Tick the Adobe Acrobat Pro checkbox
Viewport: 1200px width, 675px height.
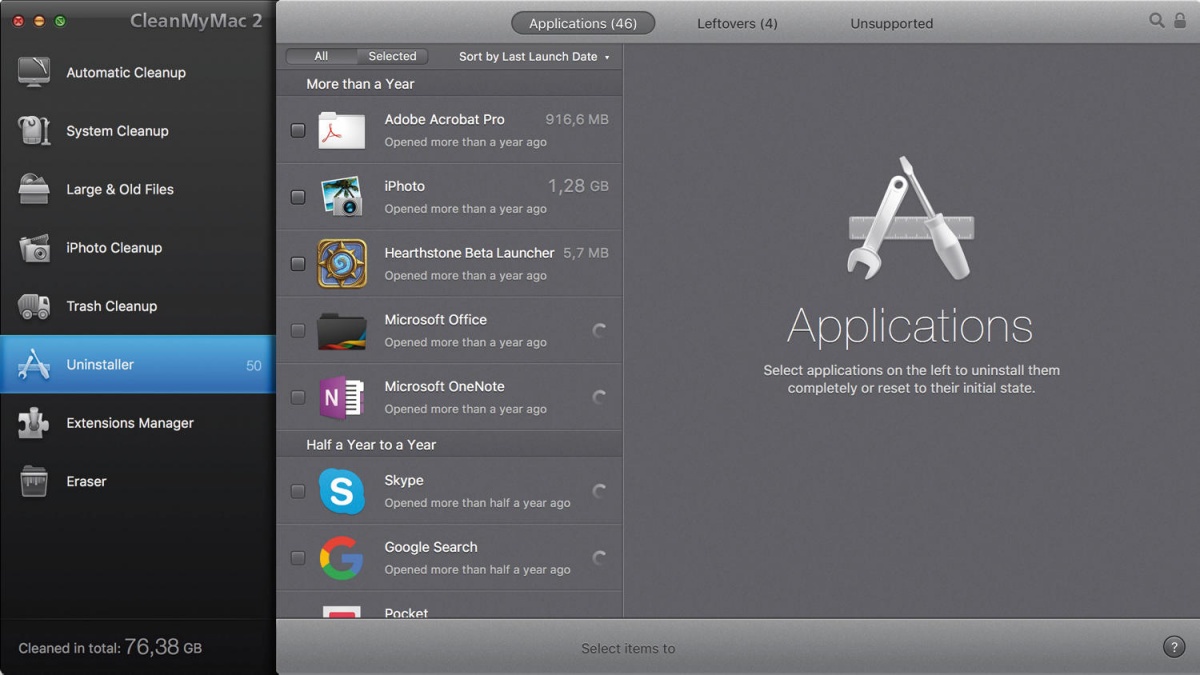298,130
